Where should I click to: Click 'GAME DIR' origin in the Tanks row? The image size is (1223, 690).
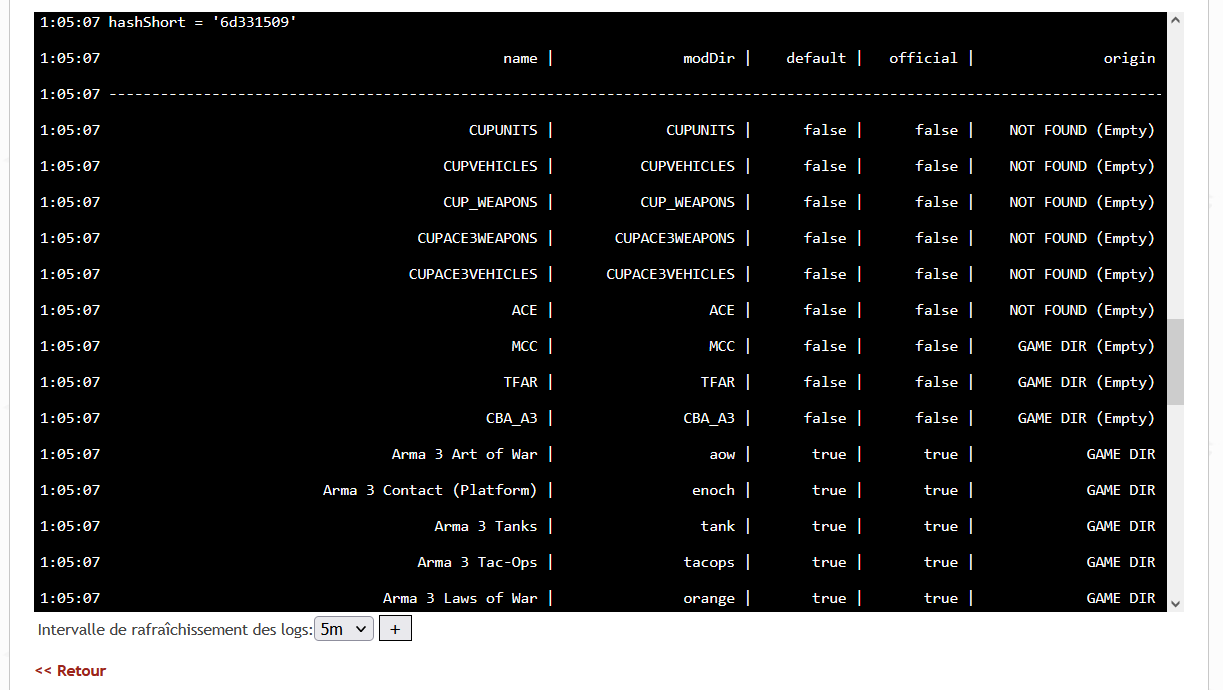click(x=1121, y=526)
